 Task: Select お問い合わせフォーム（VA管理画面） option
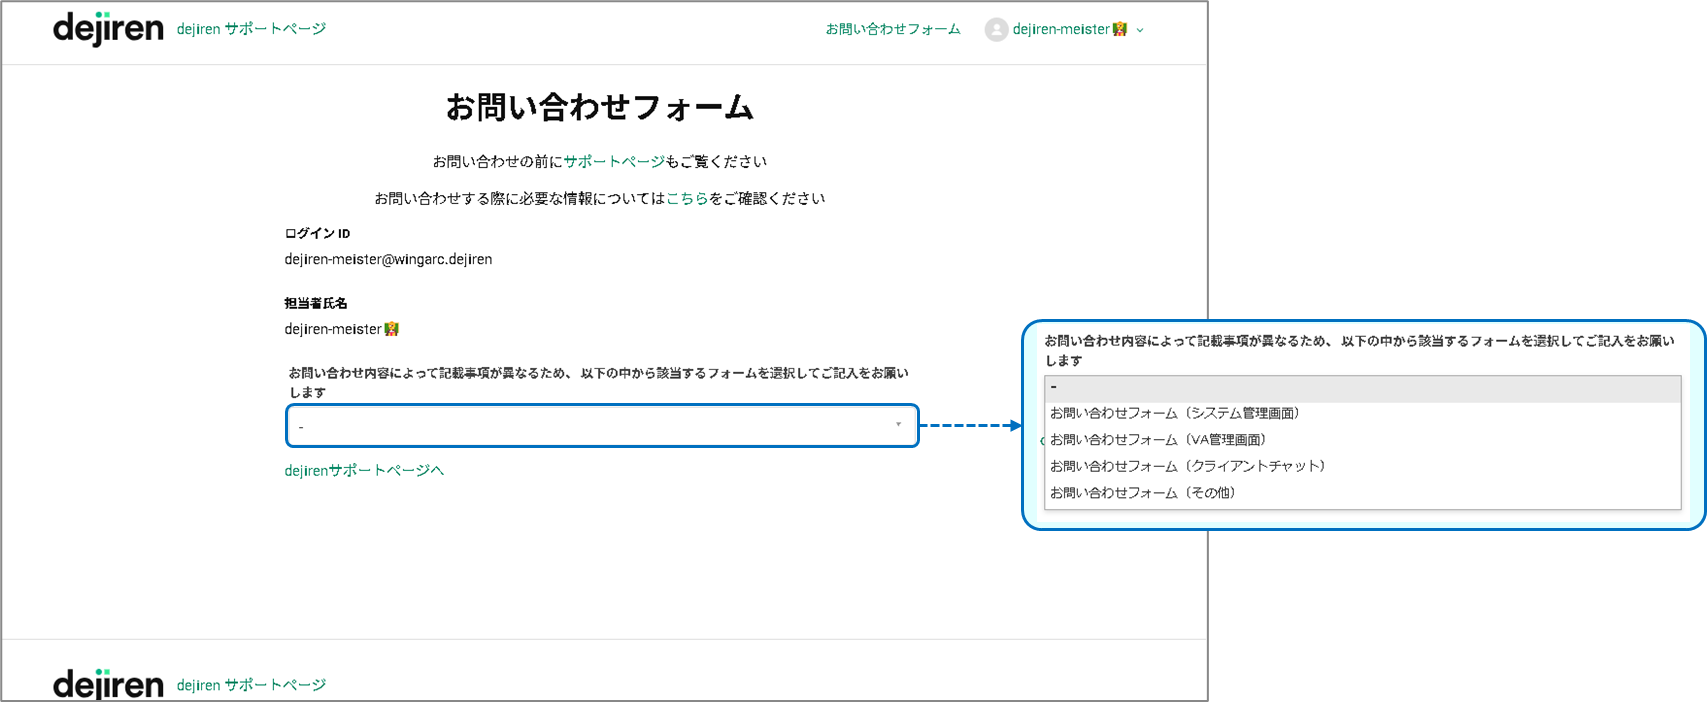pyautogui.click(x=1158, y=439)
